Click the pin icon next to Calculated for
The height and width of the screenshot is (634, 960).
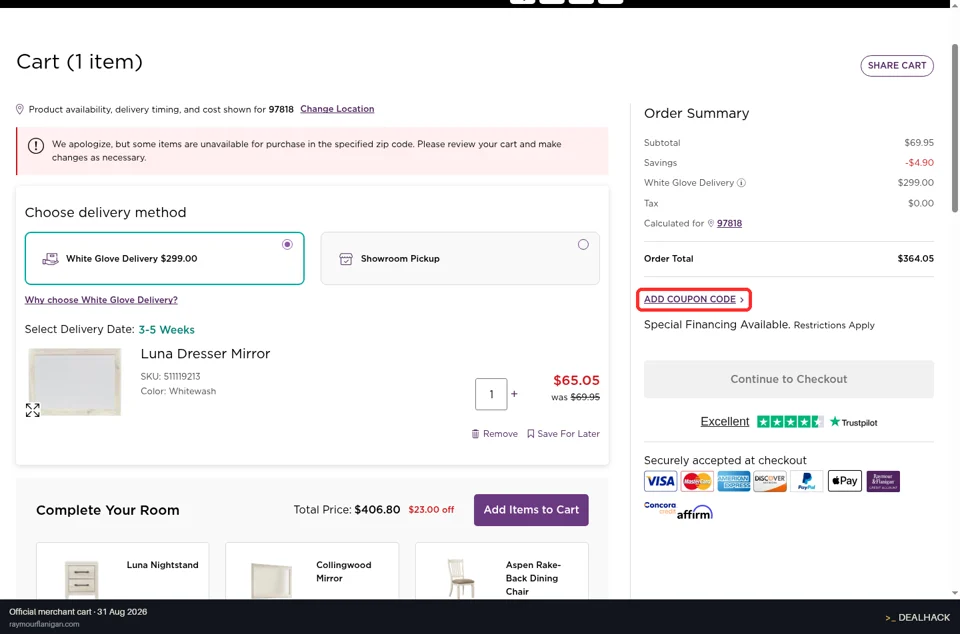[x=711, y=223]
